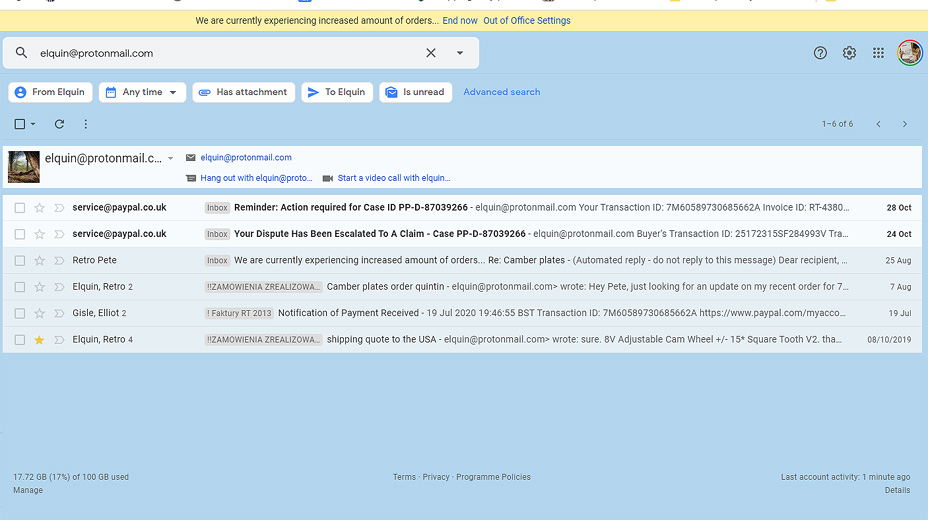928x520 pixels.
Task: Toggle the importance marker on Camber plates order email
Action: click(59, 287)
